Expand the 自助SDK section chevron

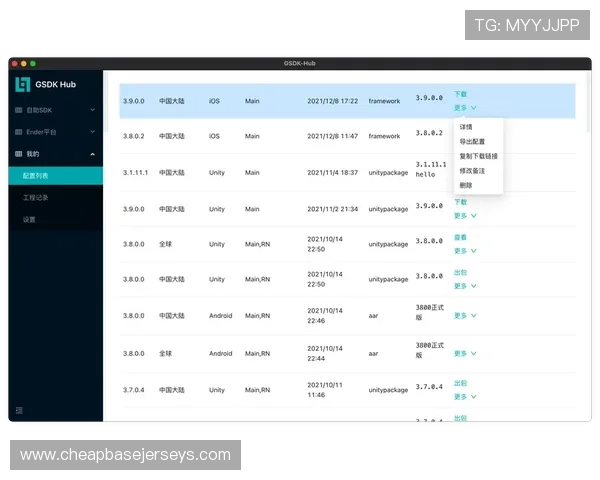point(93,110)
